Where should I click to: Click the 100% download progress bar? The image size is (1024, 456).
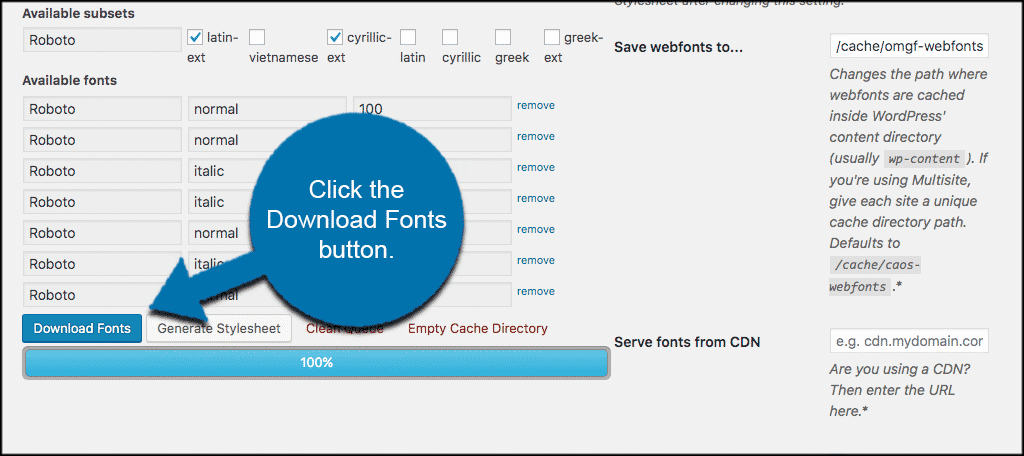pos(316,363)
